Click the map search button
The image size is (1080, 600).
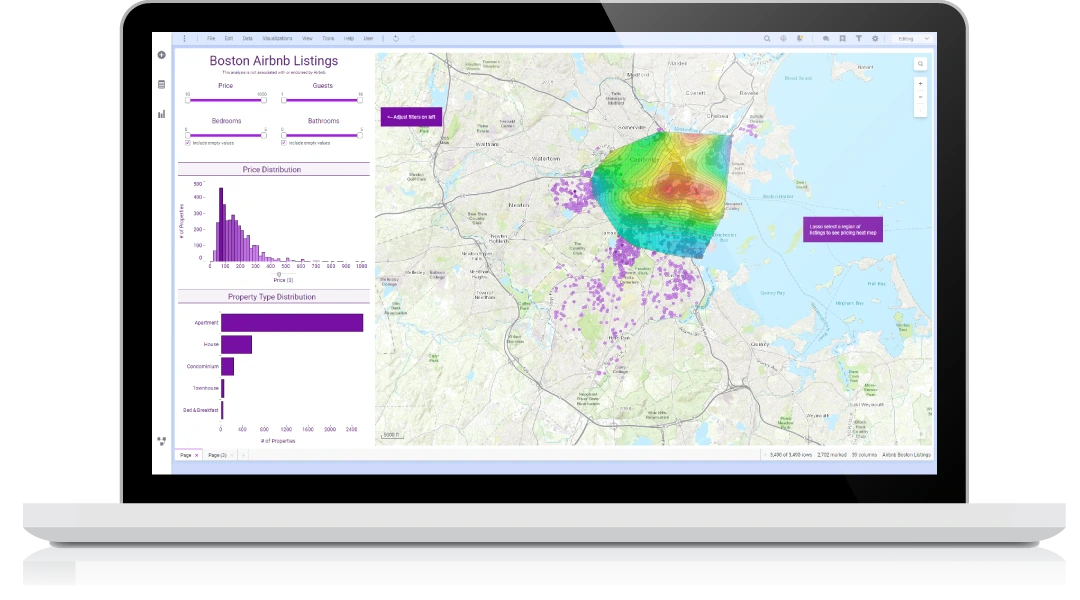(x=920, y=64)
